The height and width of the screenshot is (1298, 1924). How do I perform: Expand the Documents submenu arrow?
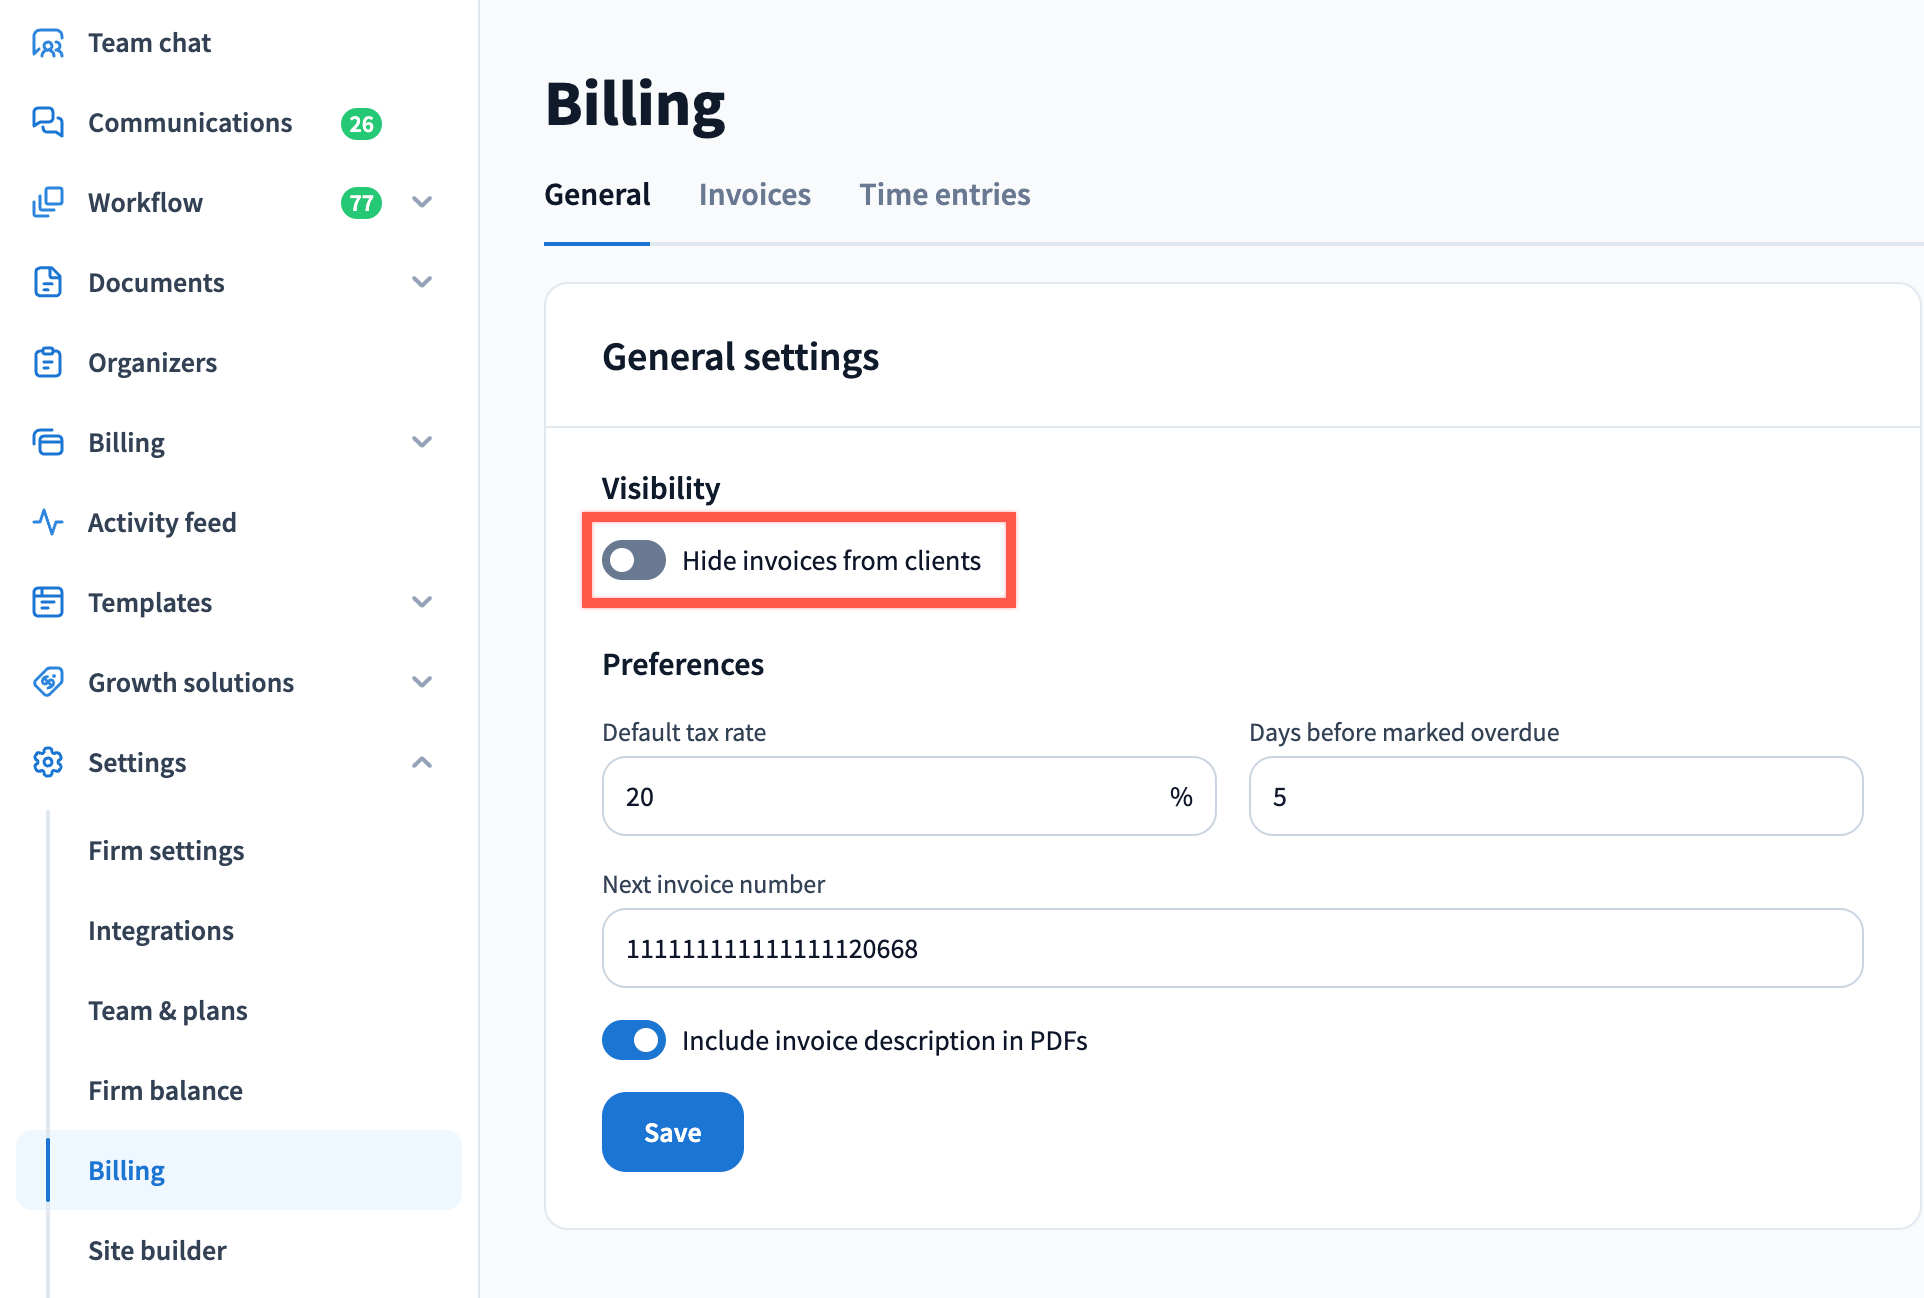pos(422,282)
